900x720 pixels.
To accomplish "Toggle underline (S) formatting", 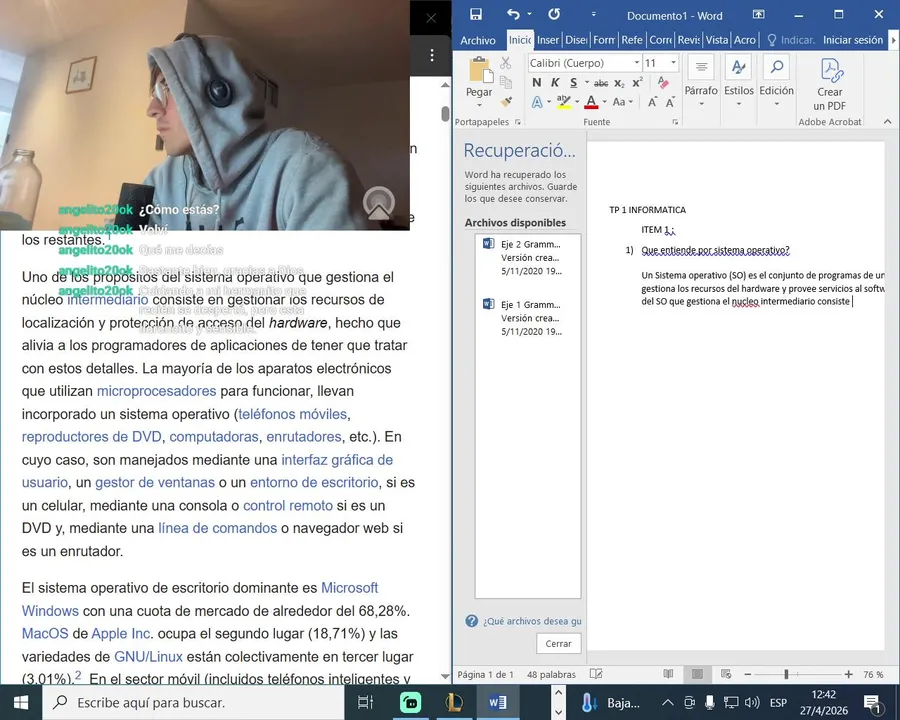I will pos(573,83).
